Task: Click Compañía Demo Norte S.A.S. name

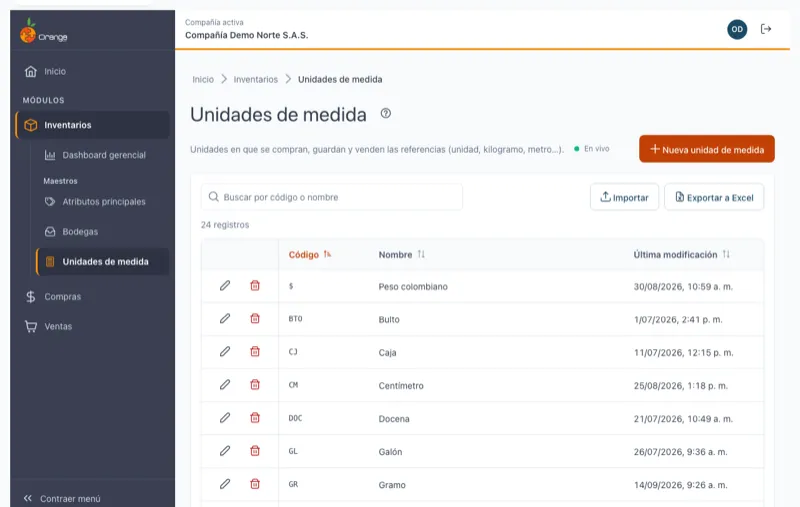Action: point(246,35)
